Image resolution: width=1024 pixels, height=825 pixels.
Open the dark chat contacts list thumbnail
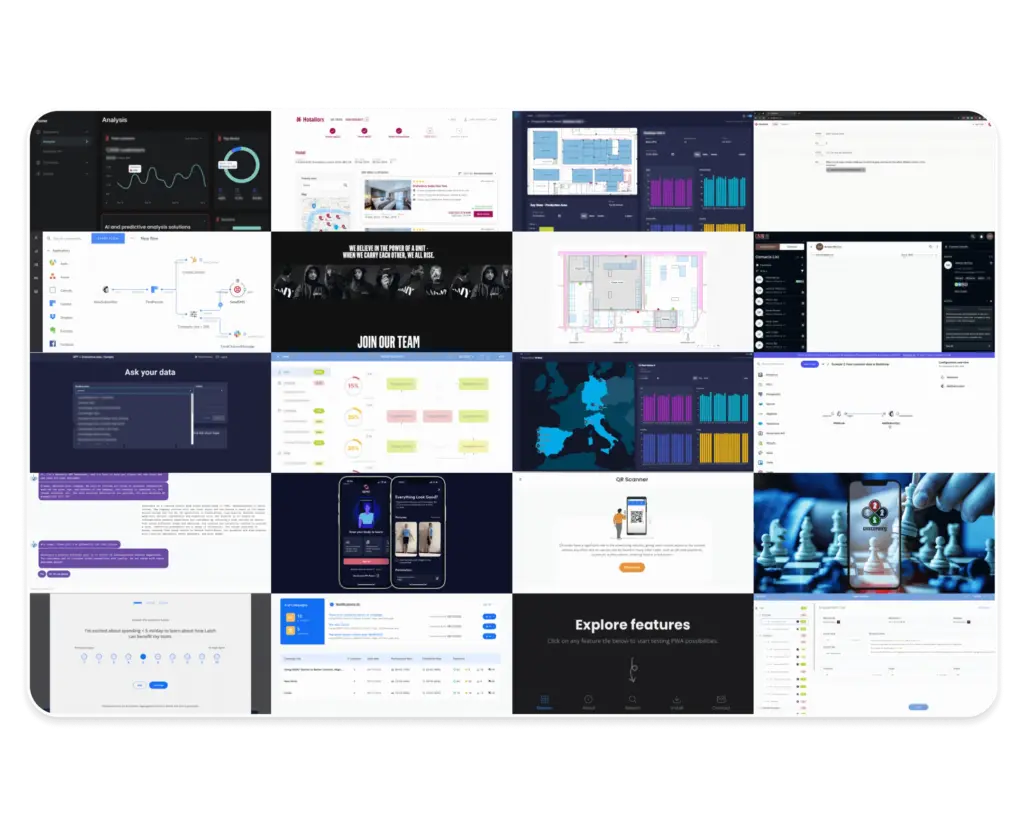tap(874, 292)
